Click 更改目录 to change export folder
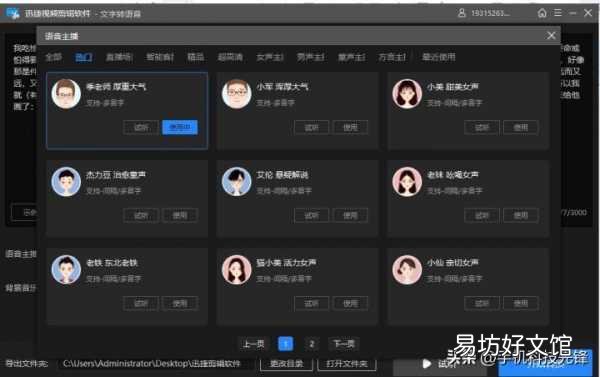Viewport: 600px width, 377px height. pyautogui.click(x=286, y=363)
